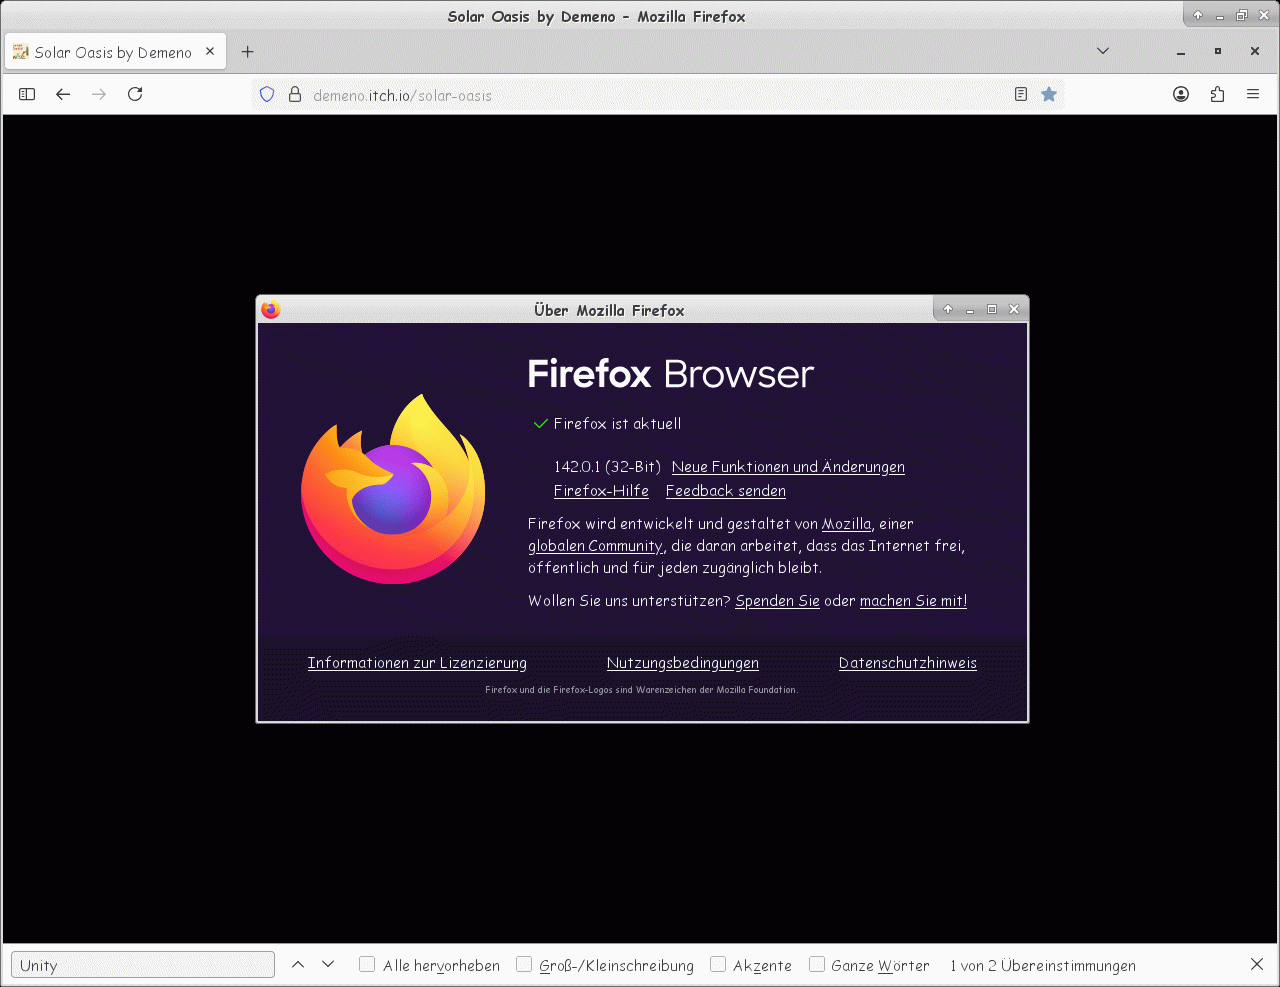Minimize the main Firefox window via toolbar
Viewport: 1280px width, 987px height.
click(x=1181, y=51)
